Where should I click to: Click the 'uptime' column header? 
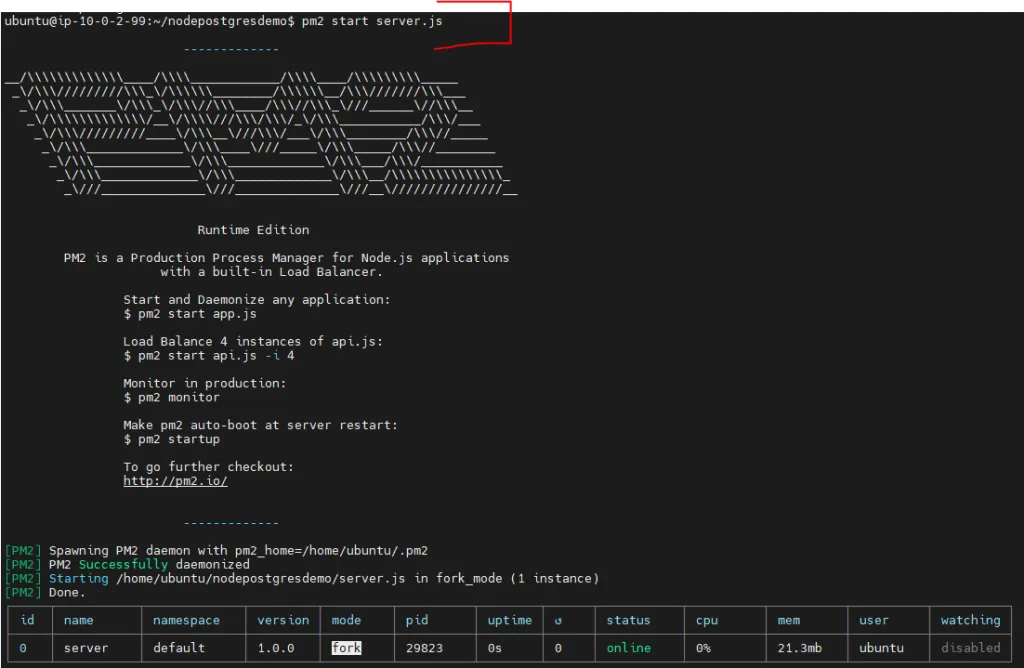[509, 620]
